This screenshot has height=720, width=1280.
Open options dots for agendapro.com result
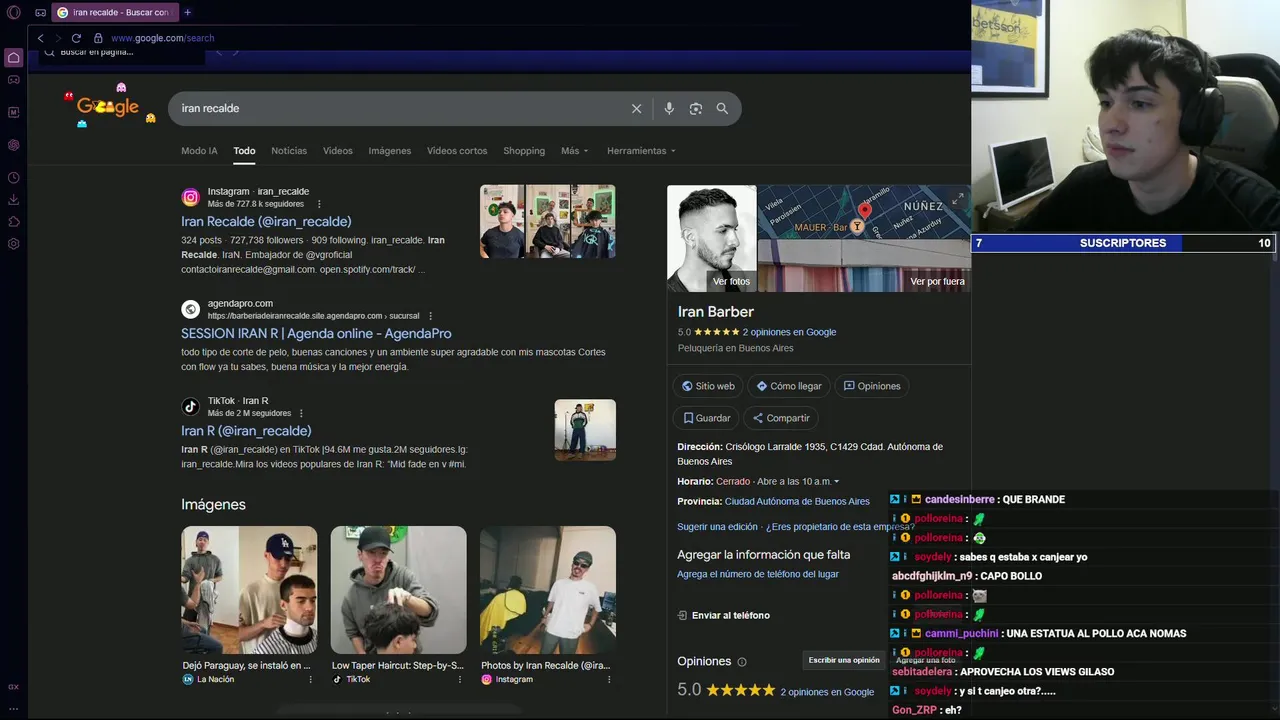[429, 316]
